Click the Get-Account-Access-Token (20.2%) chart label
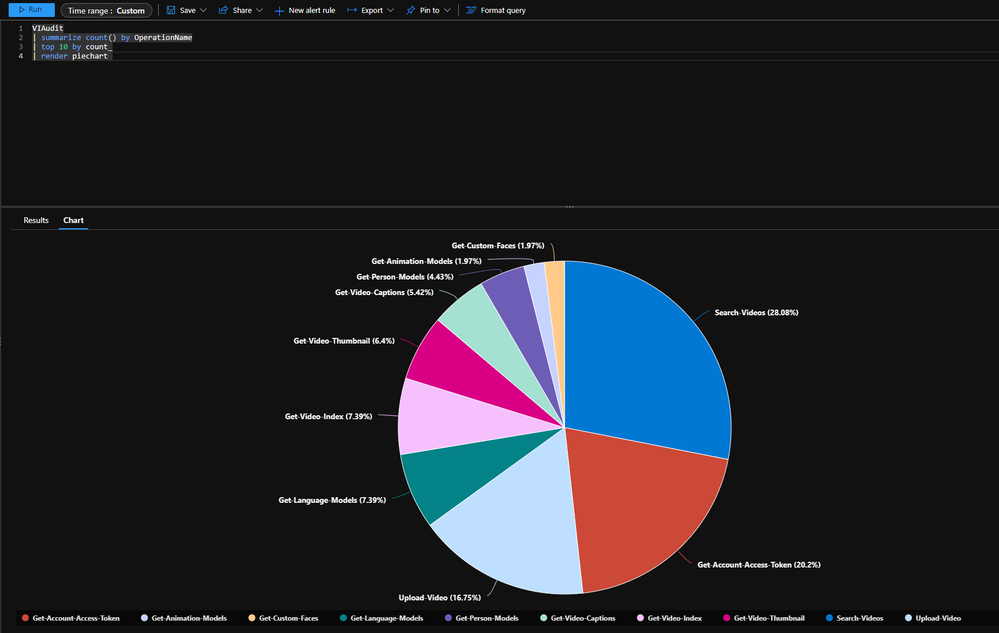The width and height of the screenshot is (999, 633). (x=759, y=565)
